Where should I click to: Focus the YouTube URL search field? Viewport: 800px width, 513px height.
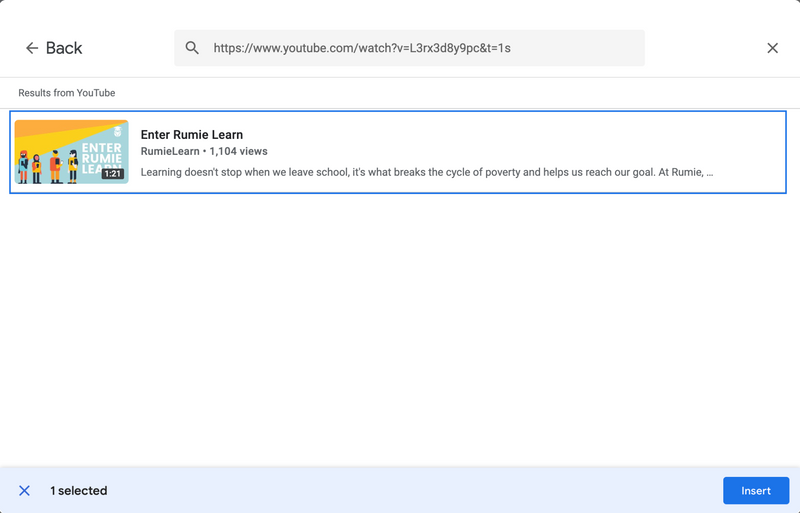[409, 48]
